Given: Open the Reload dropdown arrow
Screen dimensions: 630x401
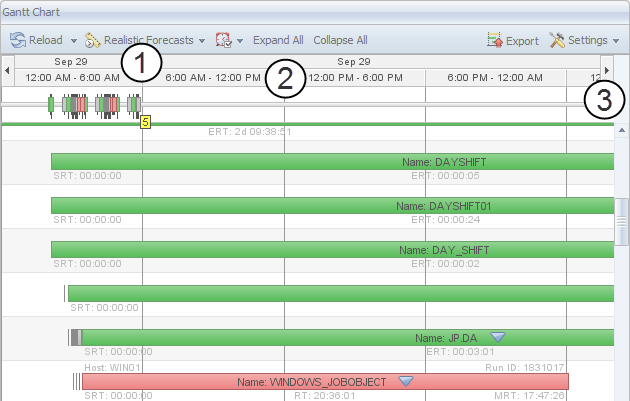Looking at the screenshot, I should click(x=74, y=41).
